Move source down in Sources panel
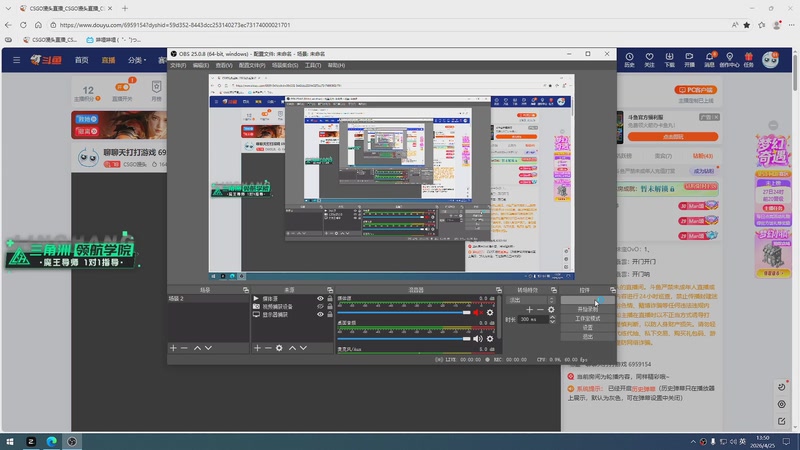Screen dimensions: 800x450 [303, 348]
